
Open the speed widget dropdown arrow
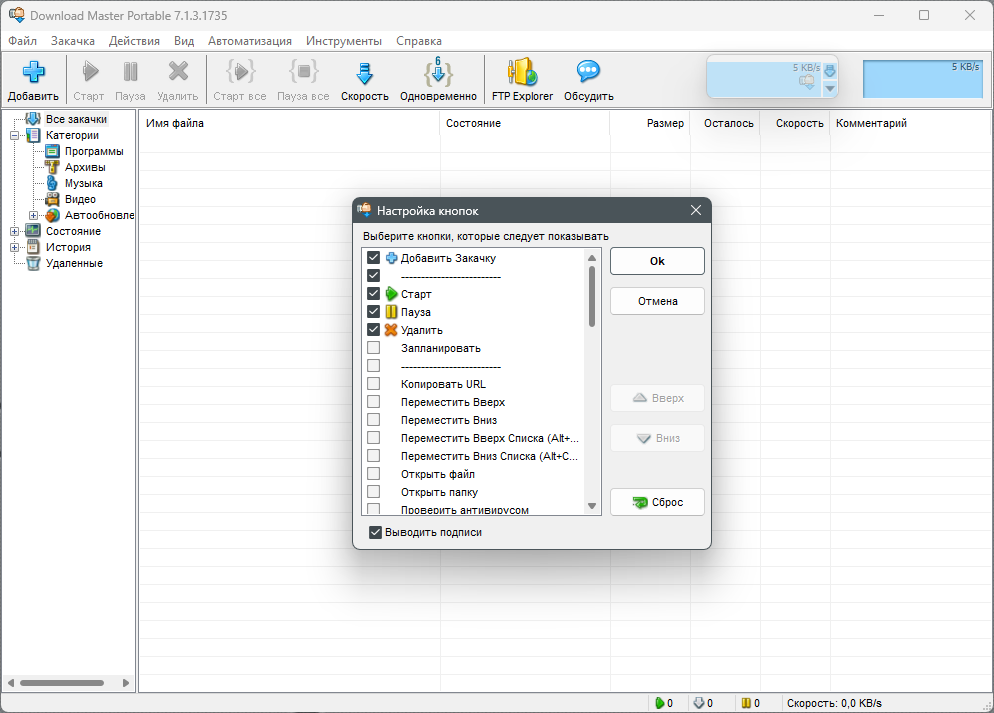click(x=830, y=89)
